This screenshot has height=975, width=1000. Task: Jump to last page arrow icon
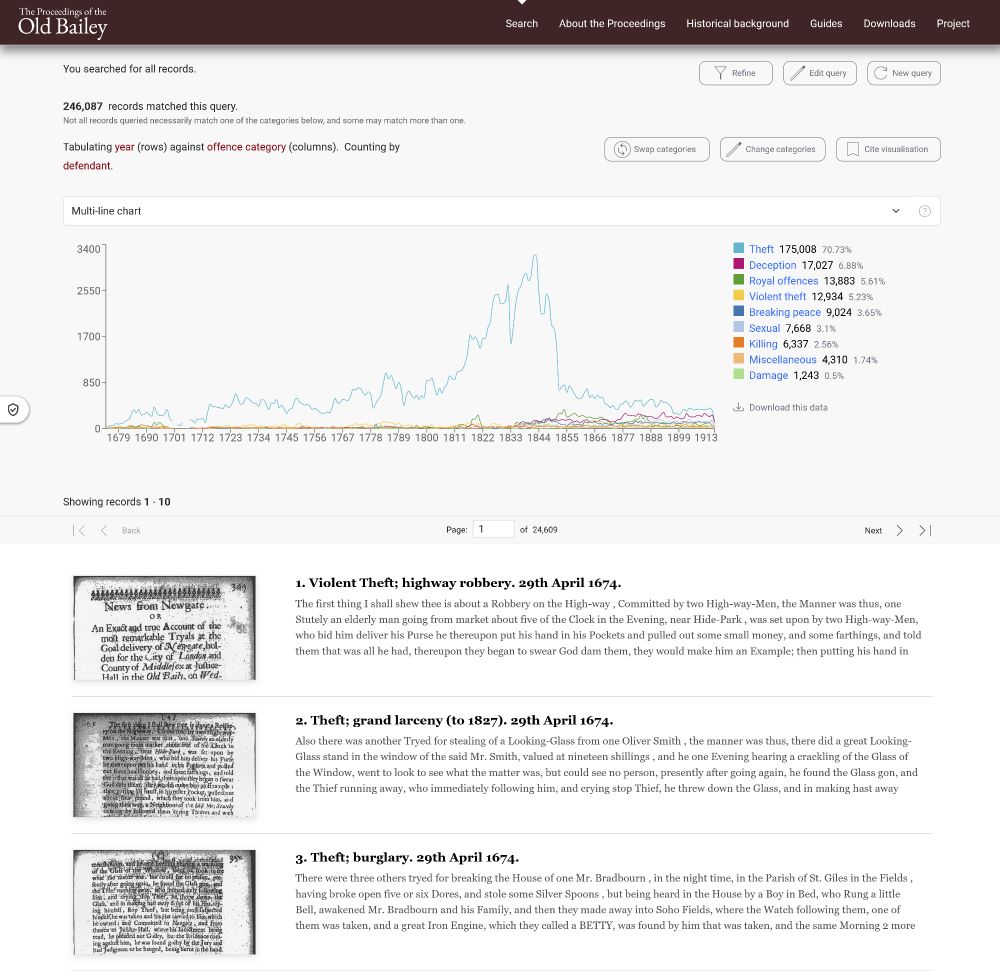tap(925, 531)
